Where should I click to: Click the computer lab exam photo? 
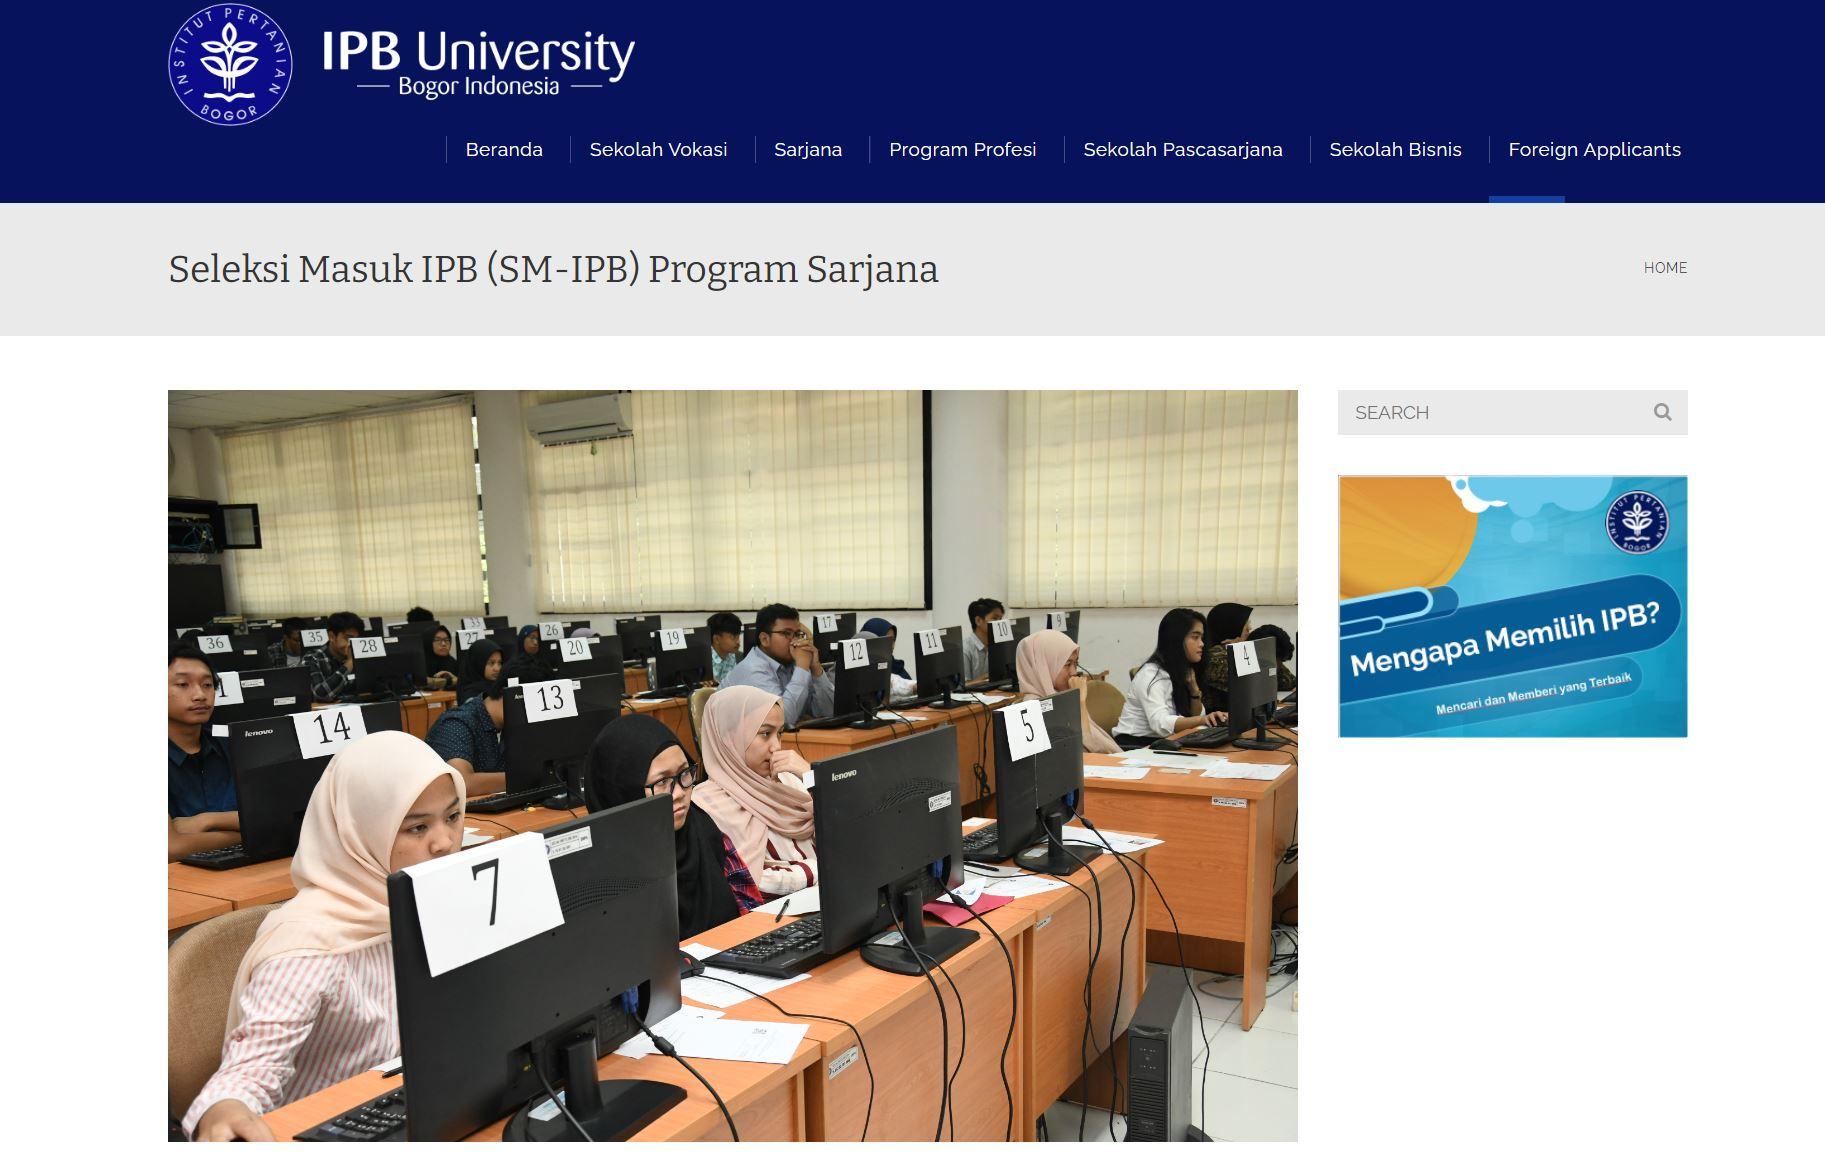coord(732,765)
